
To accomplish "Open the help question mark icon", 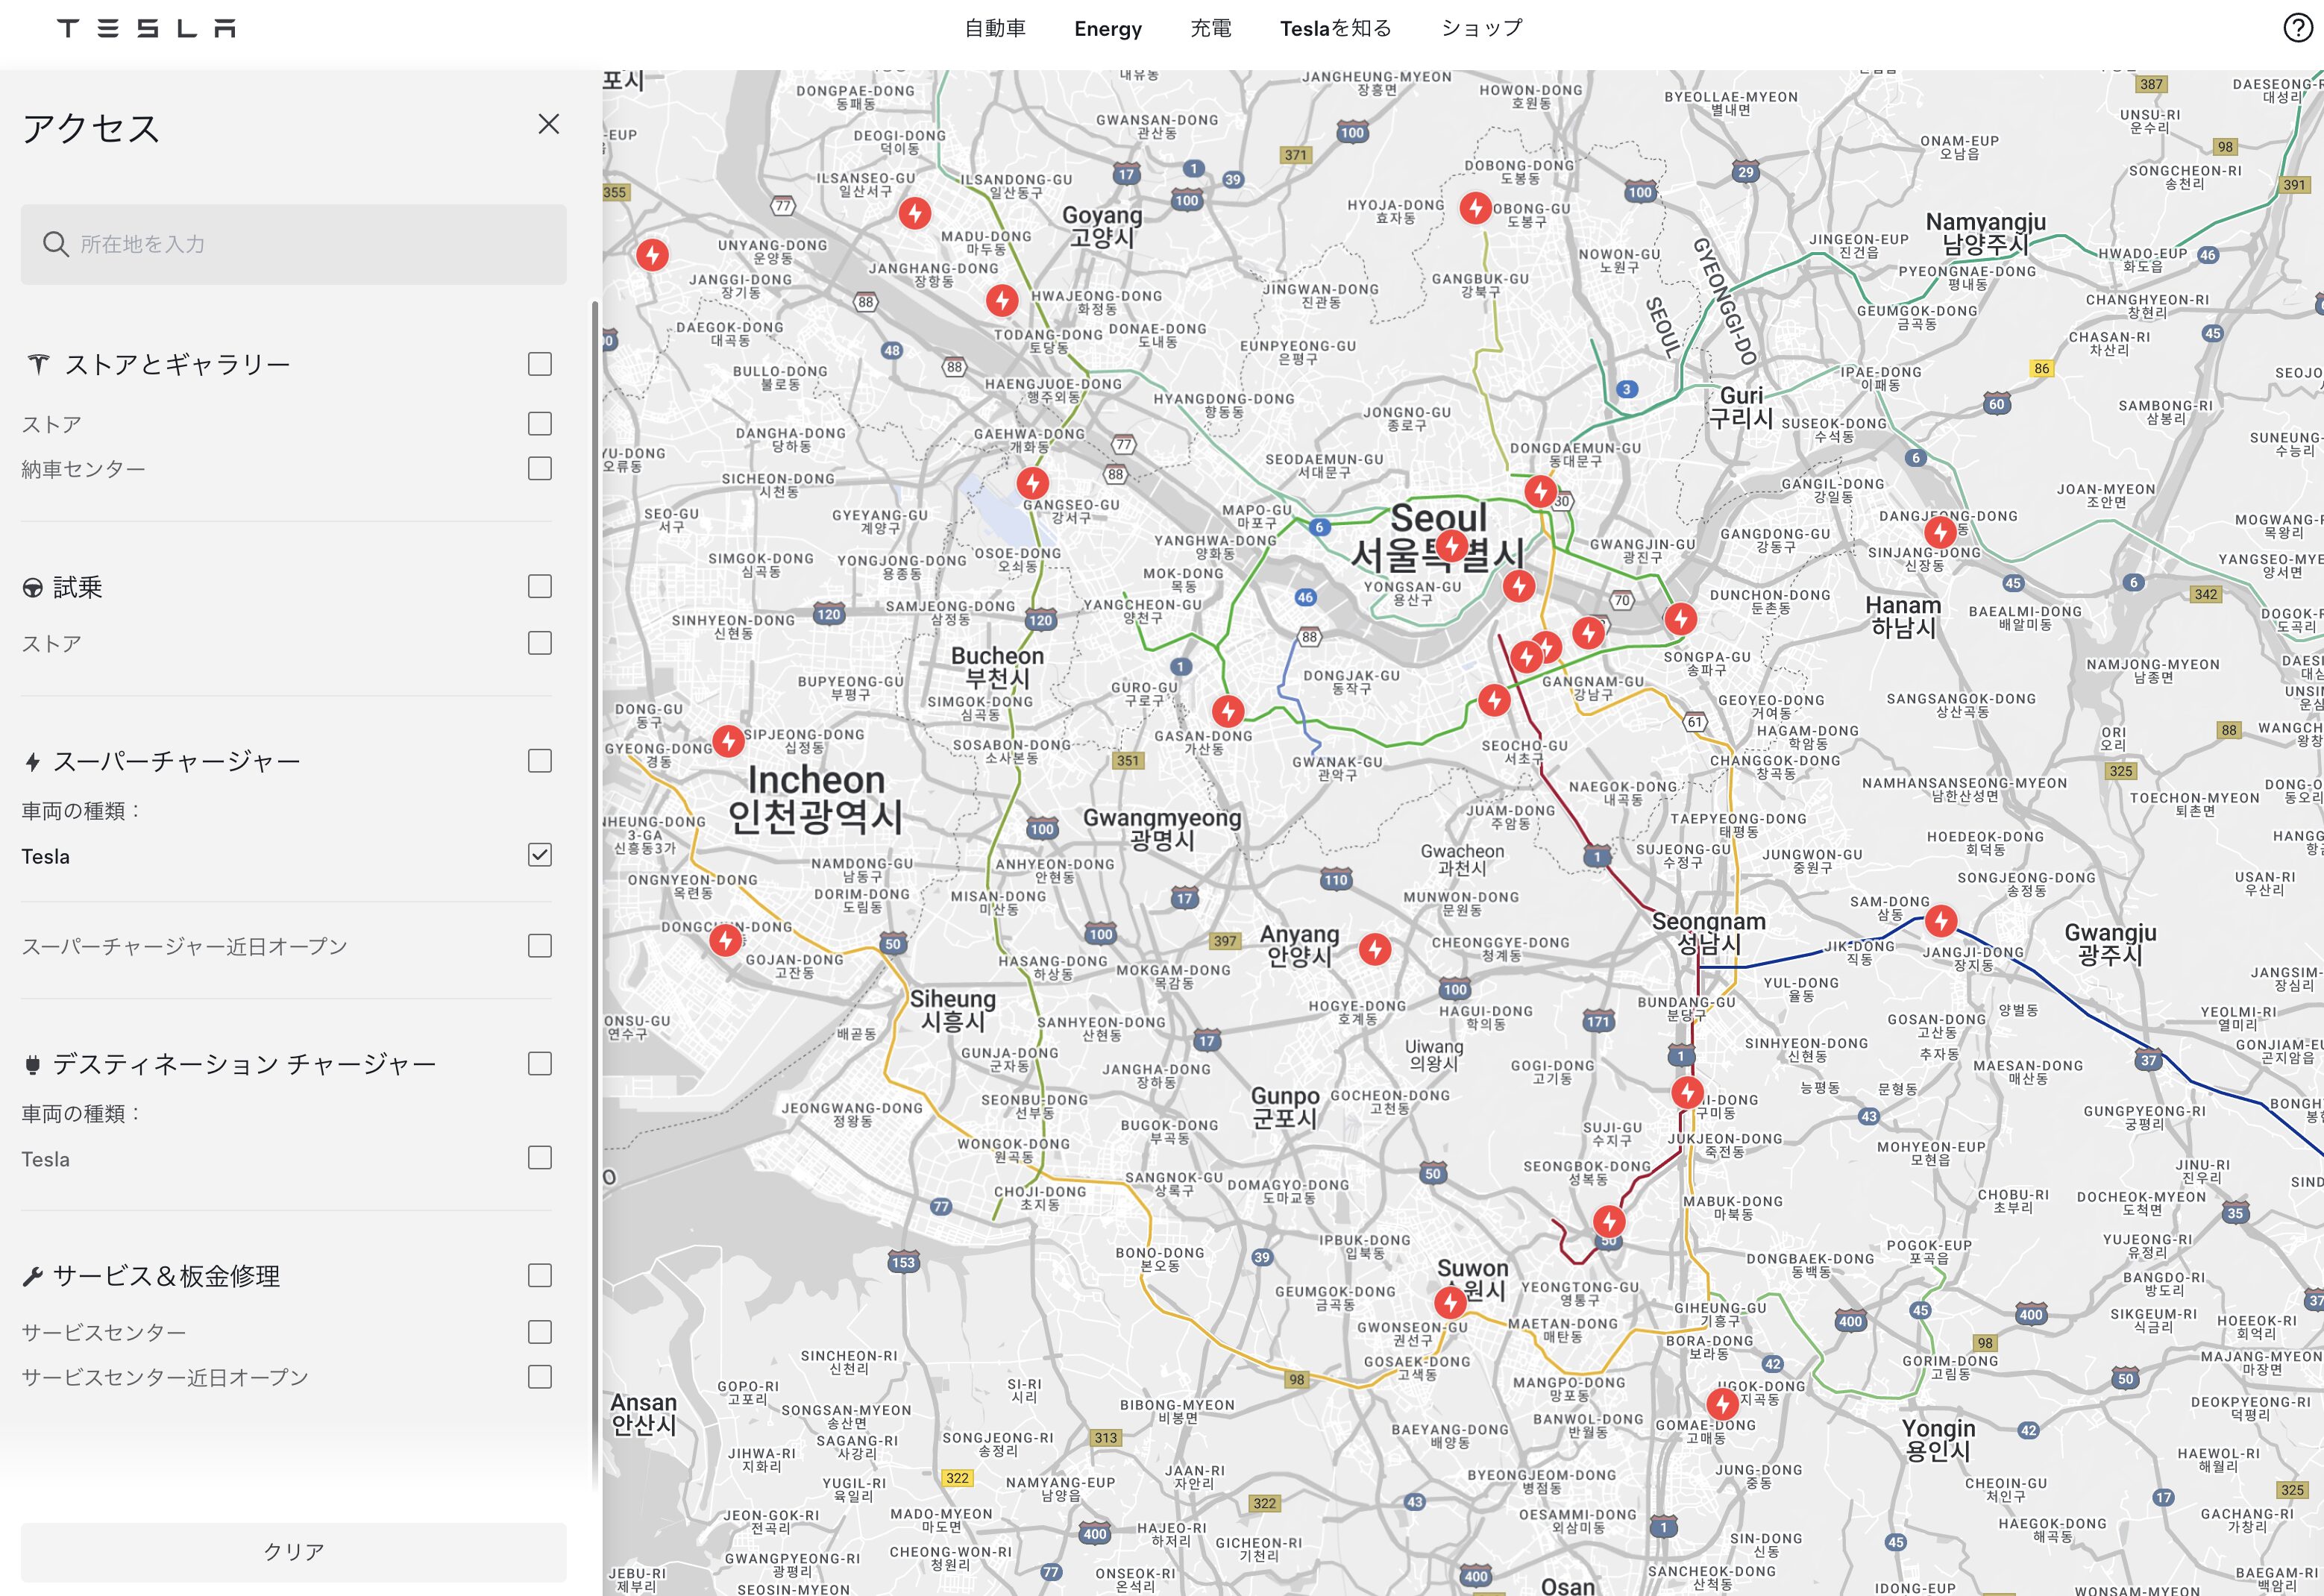I will click(x=2297, y=28).
